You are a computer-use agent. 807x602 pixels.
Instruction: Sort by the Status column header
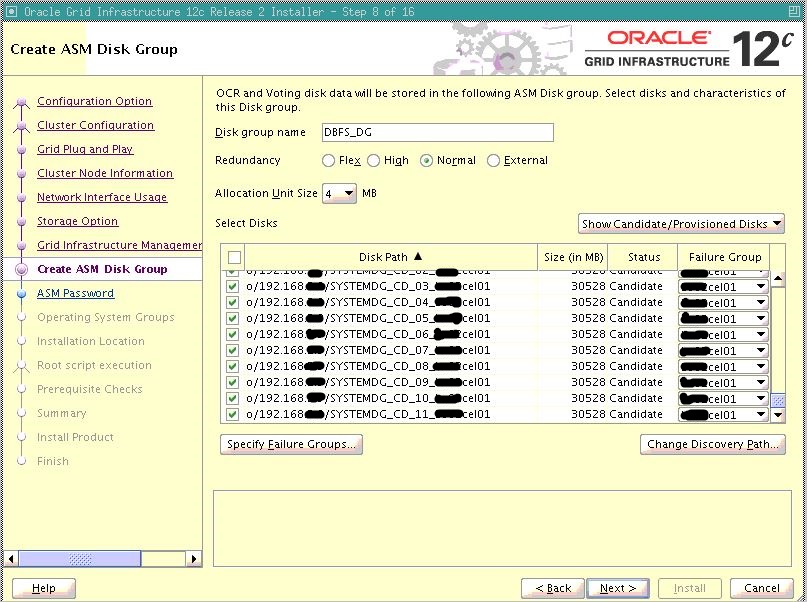click(643, 257)
